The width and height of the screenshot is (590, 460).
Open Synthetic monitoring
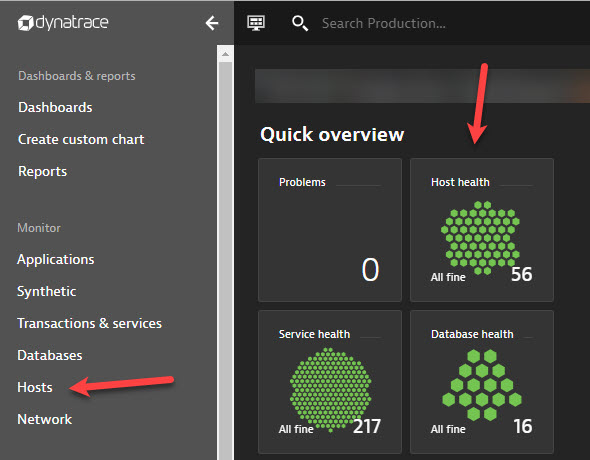click(x=47, y=291)
